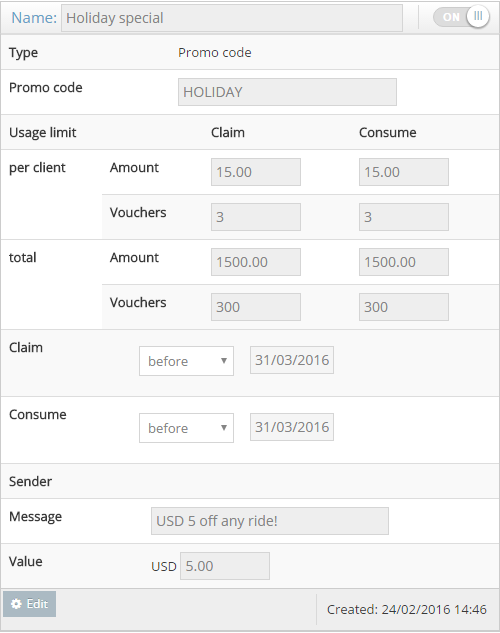Click the Claim dropdown arrow
The width and height of the screenshot is (500, 633).
224,361
